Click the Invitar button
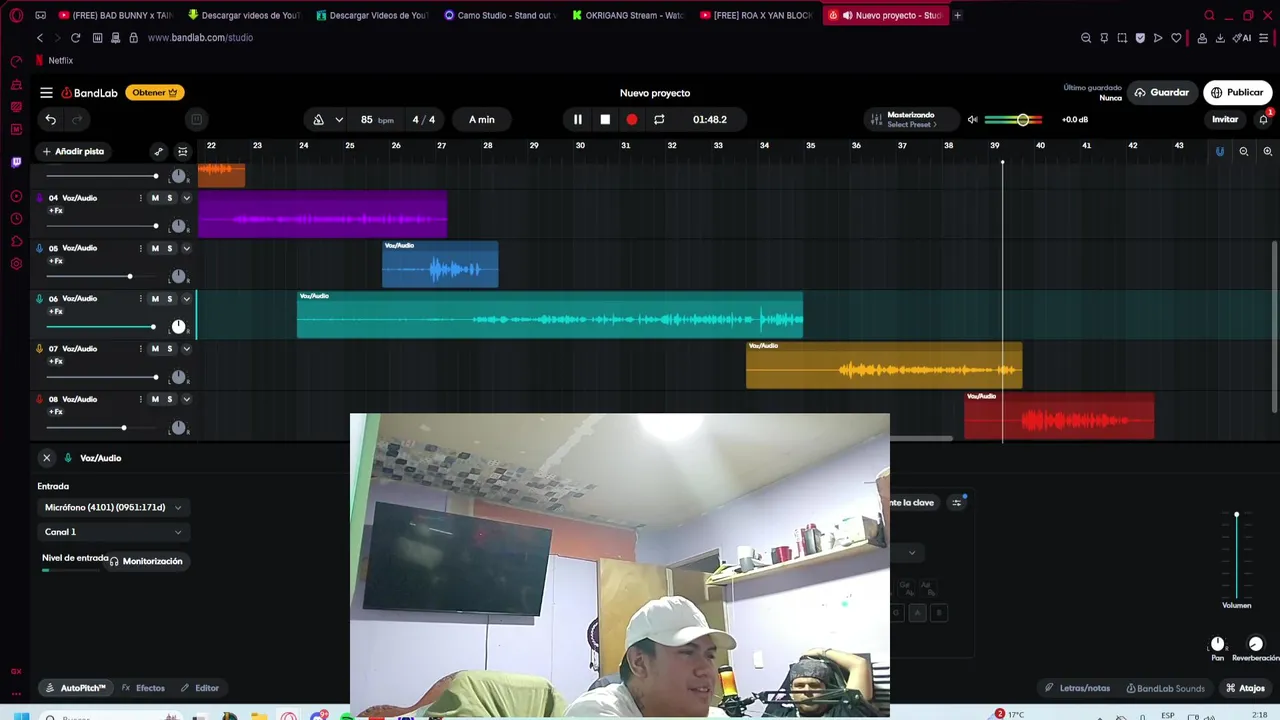This screenshot has width=1280, height=720. pos(1225,119)
